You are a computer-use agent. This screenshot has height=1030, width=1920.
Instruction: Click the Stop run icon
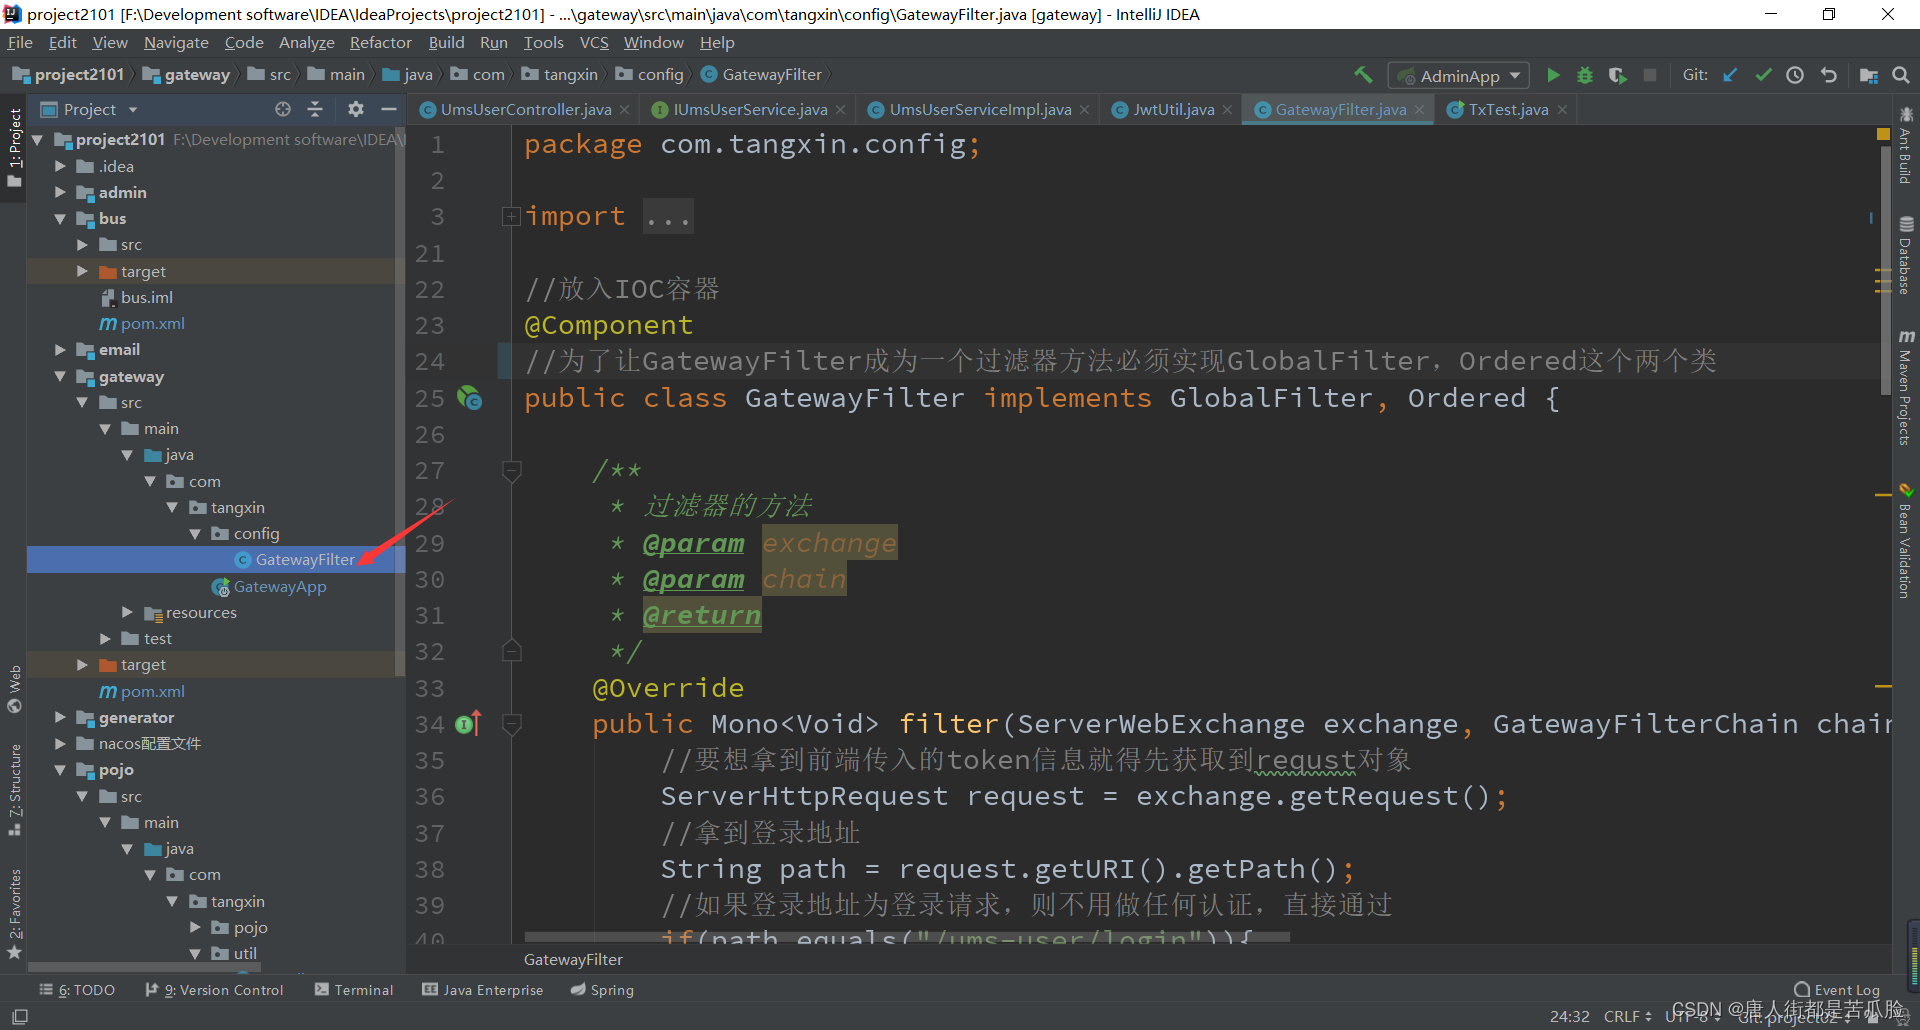[x=1650, y=75]
